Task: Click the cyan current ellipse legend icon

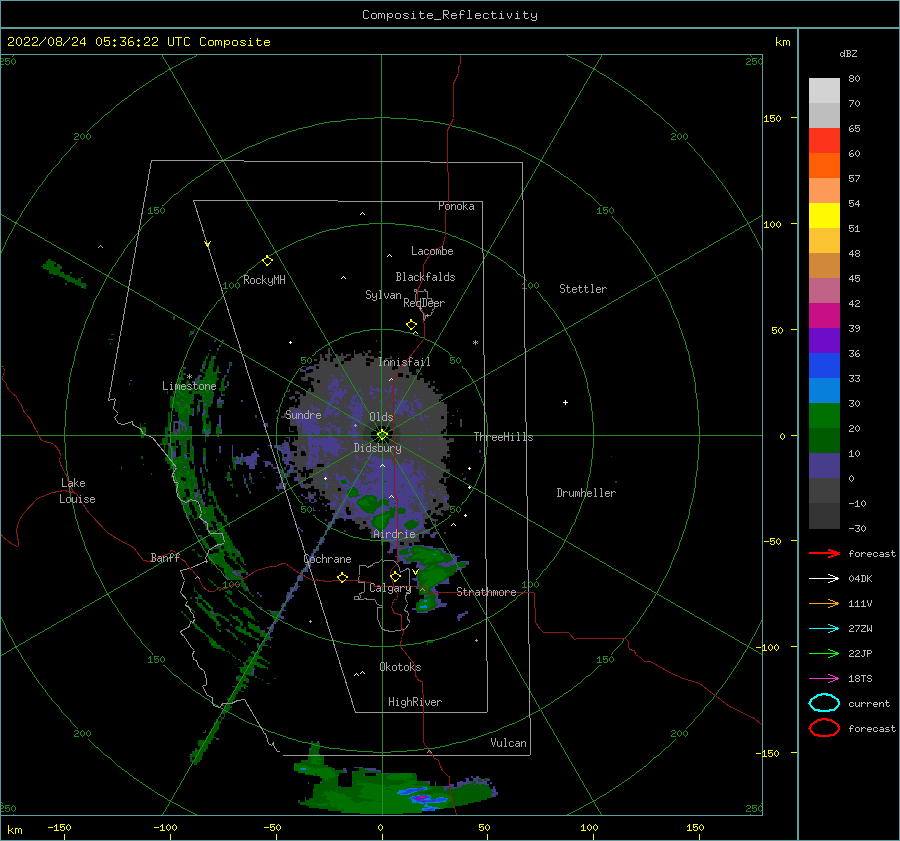Action: pyautogui.click(x=824, y=703)
